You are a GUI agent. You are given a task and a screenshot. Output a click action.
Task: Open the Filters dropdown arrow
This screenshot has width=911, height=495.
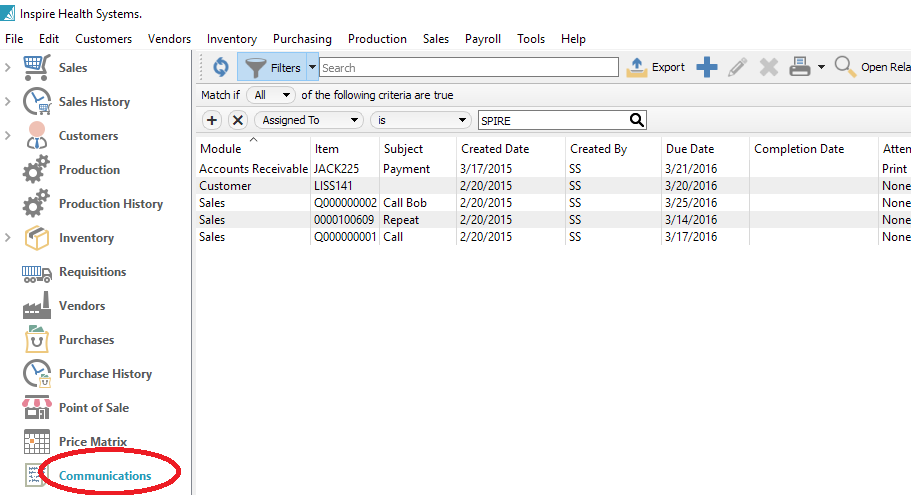click(312, 68)
